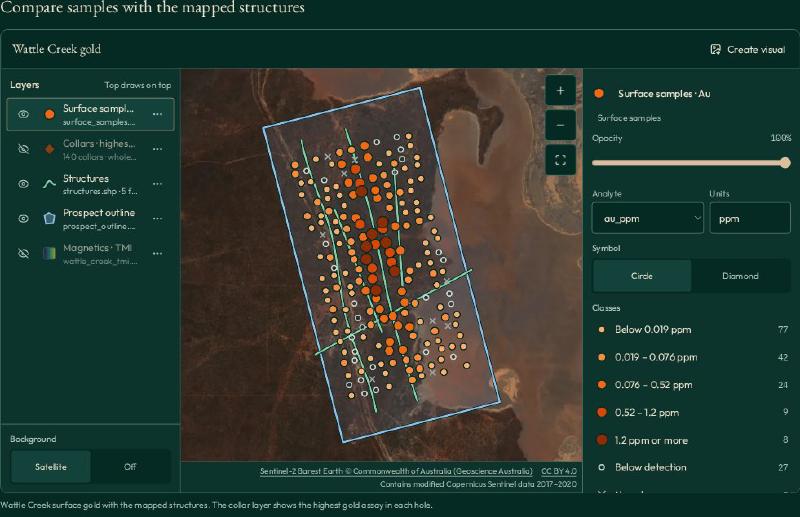Click the 0.076 – 0.52 ppm class swatch
Image resolution: width=800 pixels, height=517 pixels.
click(x=602, y=385)
